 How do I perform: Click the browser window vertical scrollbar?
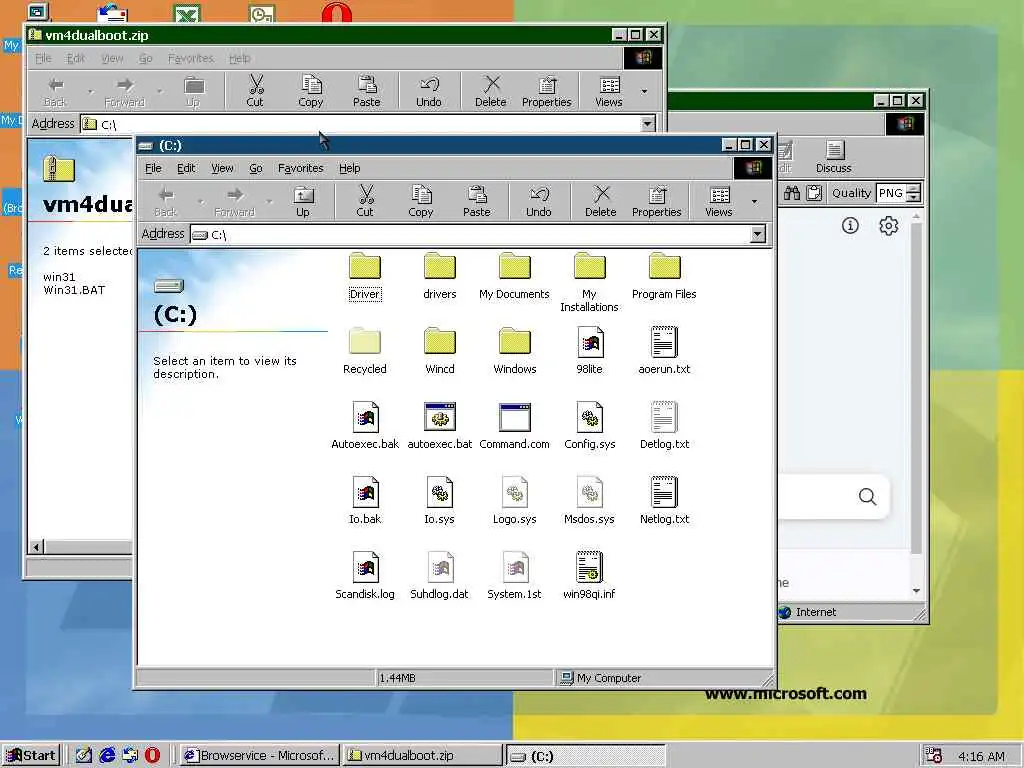tap(916, 389)
